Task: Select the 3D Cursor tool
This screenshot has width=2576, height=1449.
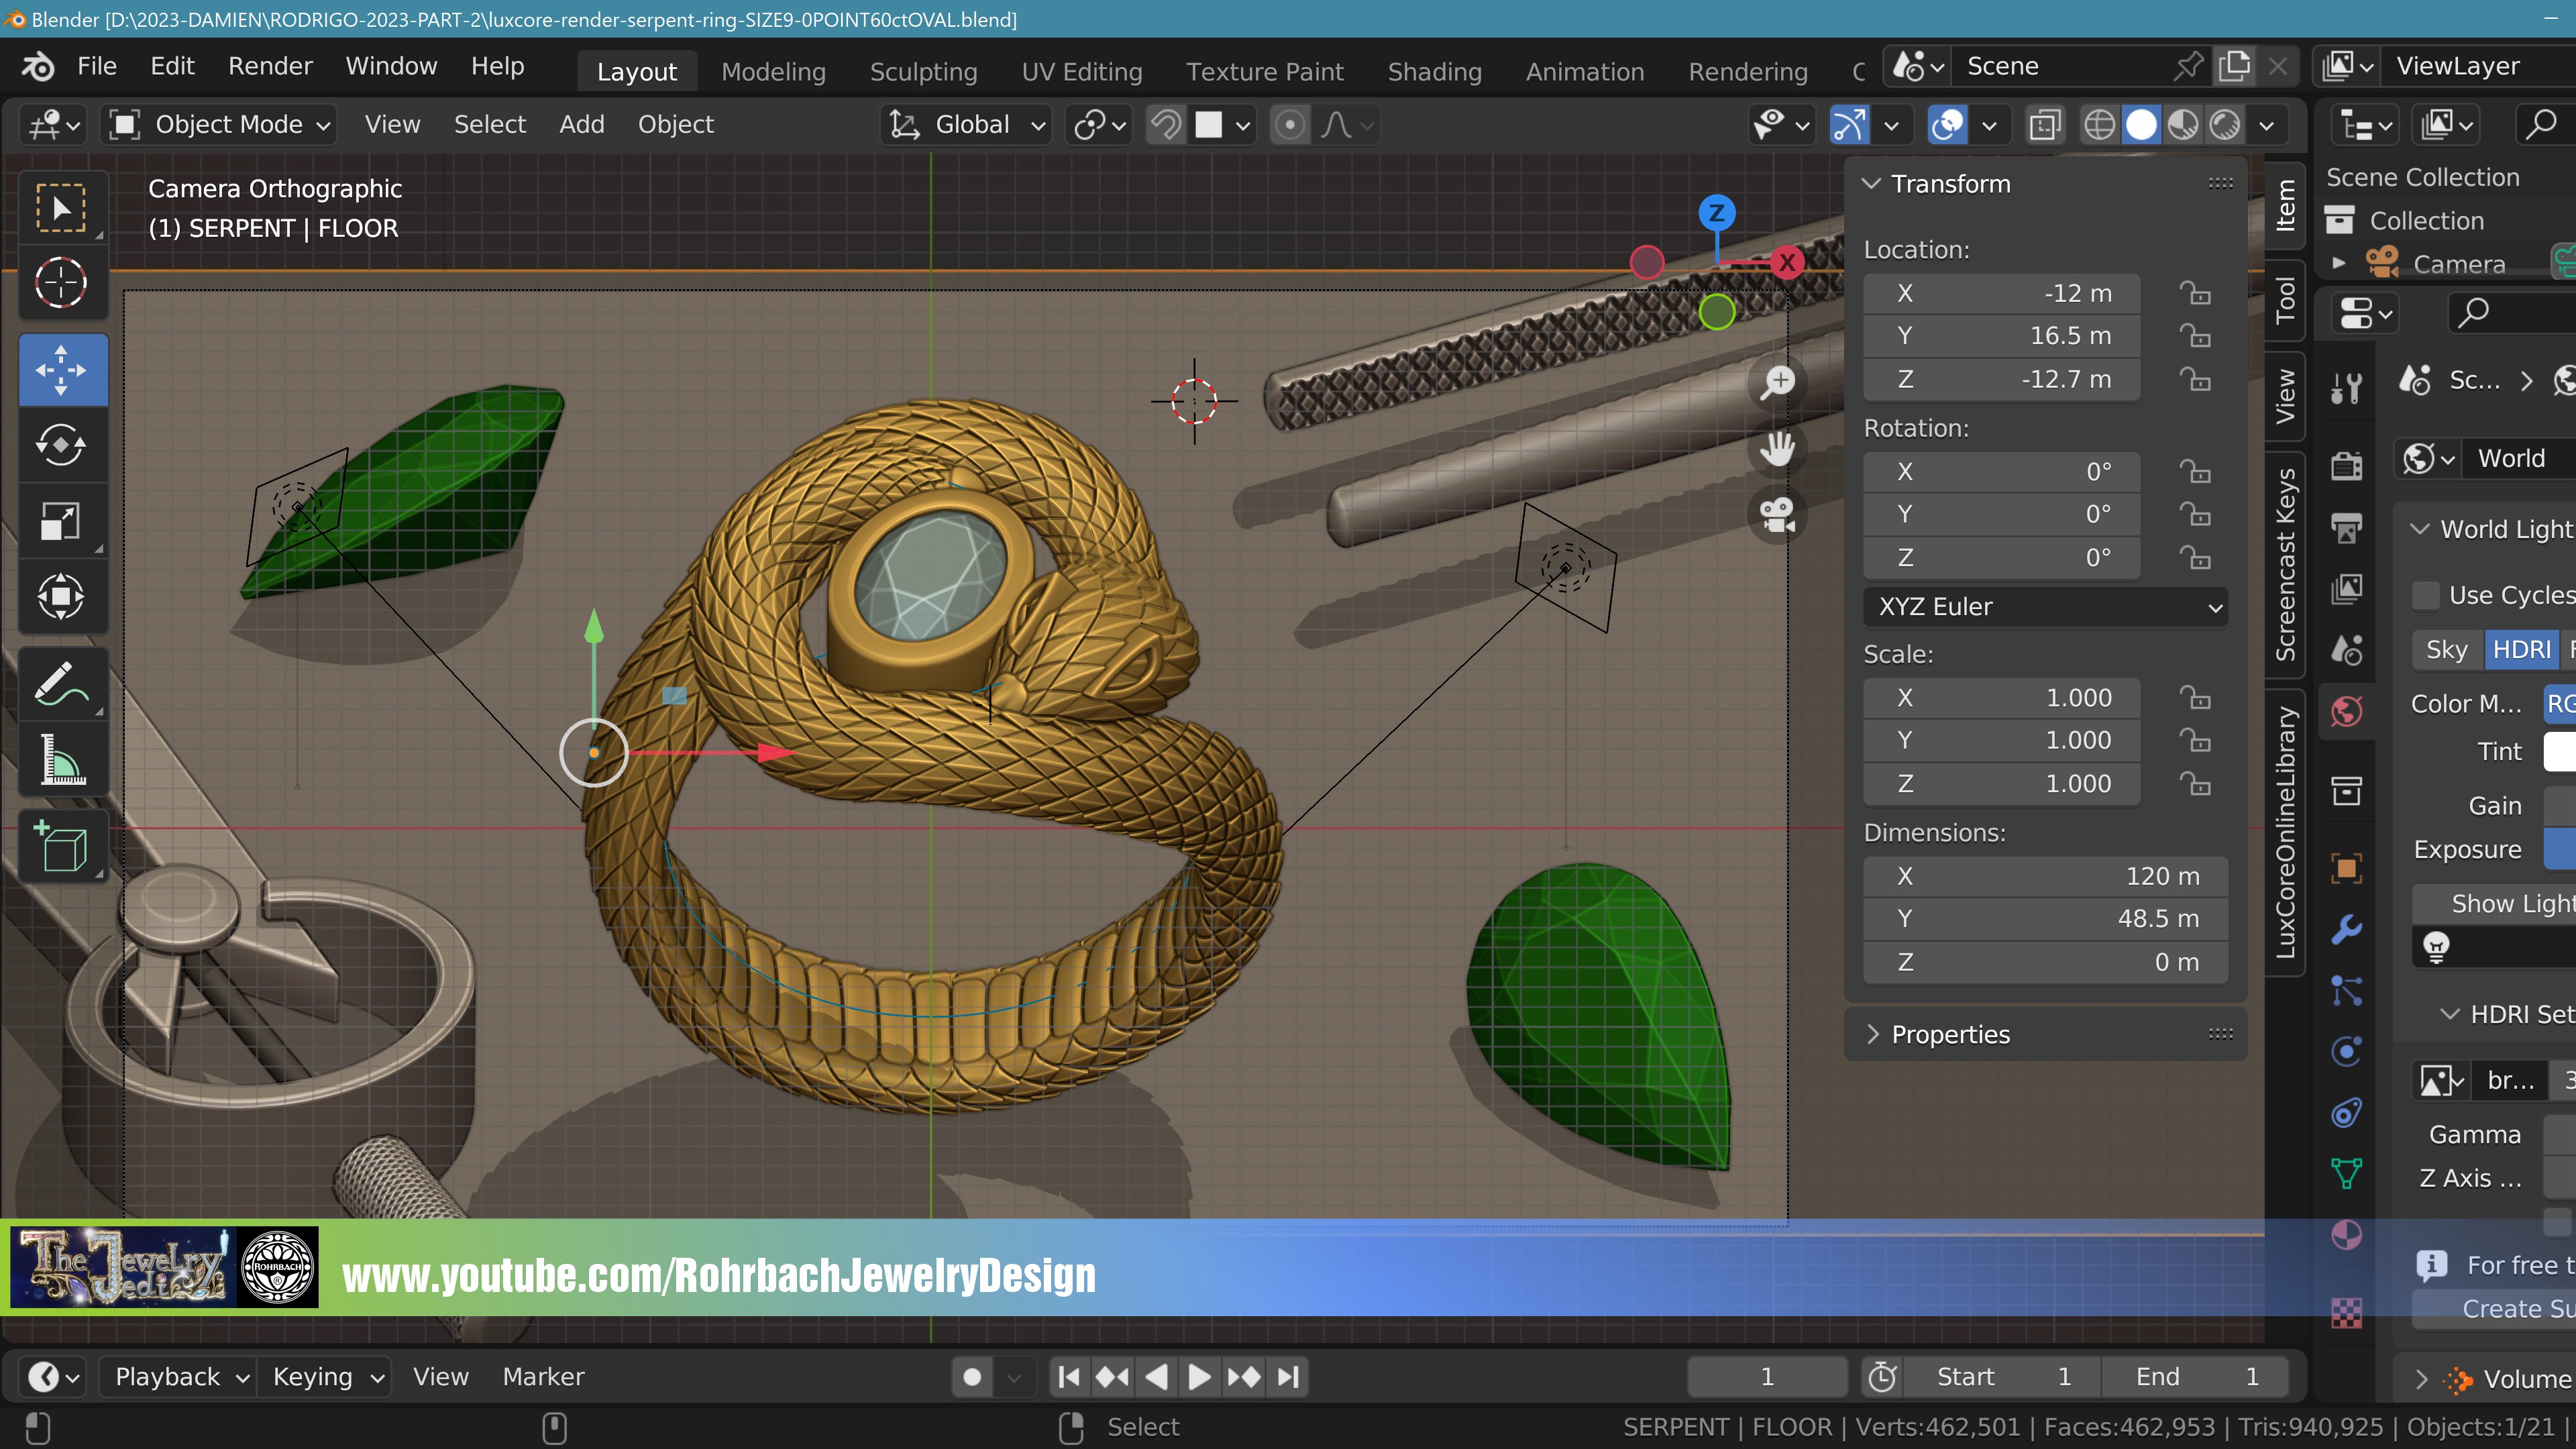Action: click(x=61, y=283)
